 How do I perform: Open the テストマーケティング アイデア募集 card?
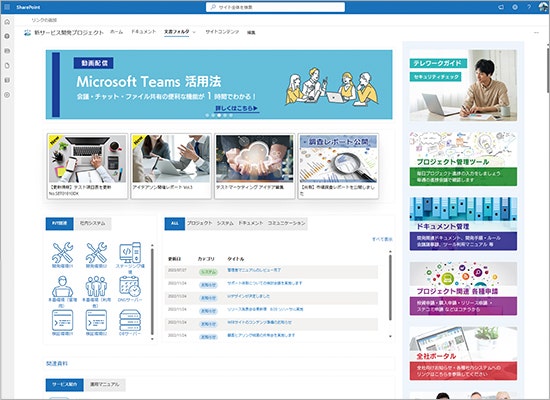pyautogui.click(x=255, y=166)
